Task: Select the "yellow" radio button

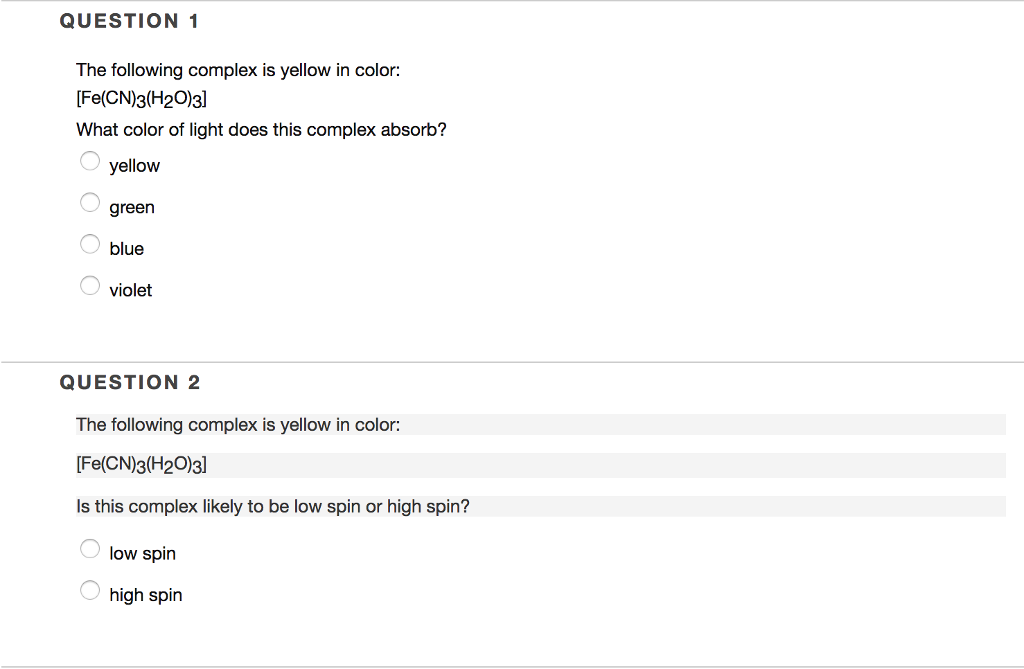Action: pos(89,160)
